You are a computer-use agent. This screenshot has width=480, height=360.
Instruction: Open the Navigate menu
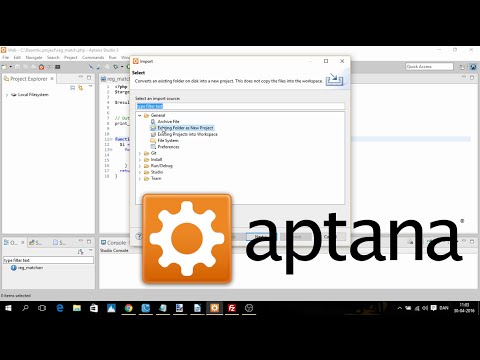(x=34, y=58)
